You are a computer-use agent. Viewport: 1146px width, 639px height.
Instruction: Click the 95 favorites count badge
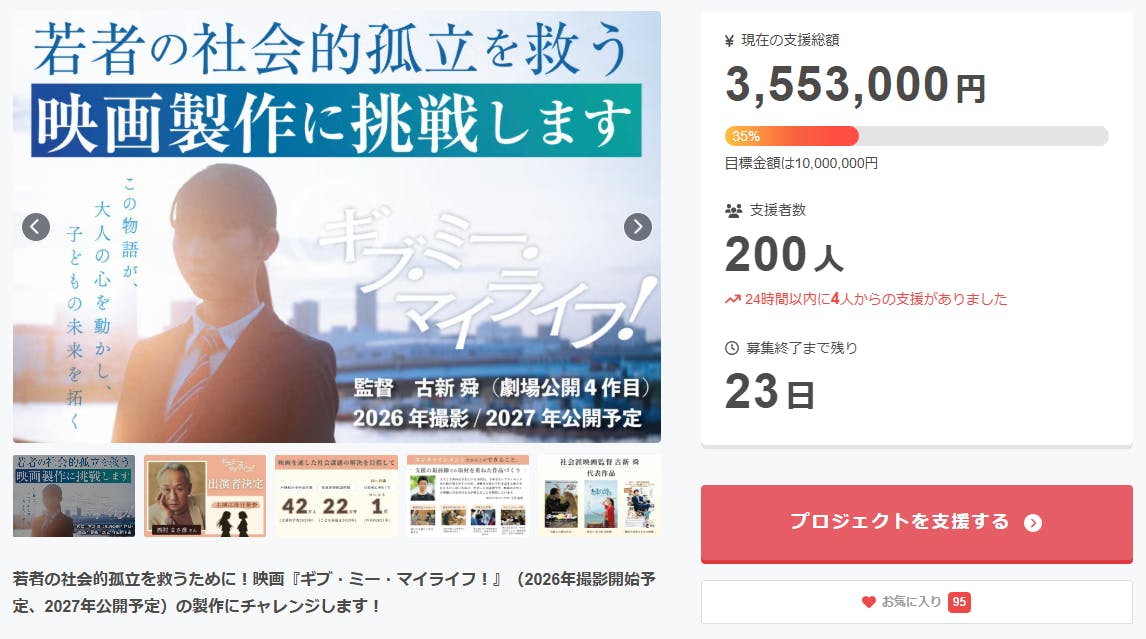(959, 602)
